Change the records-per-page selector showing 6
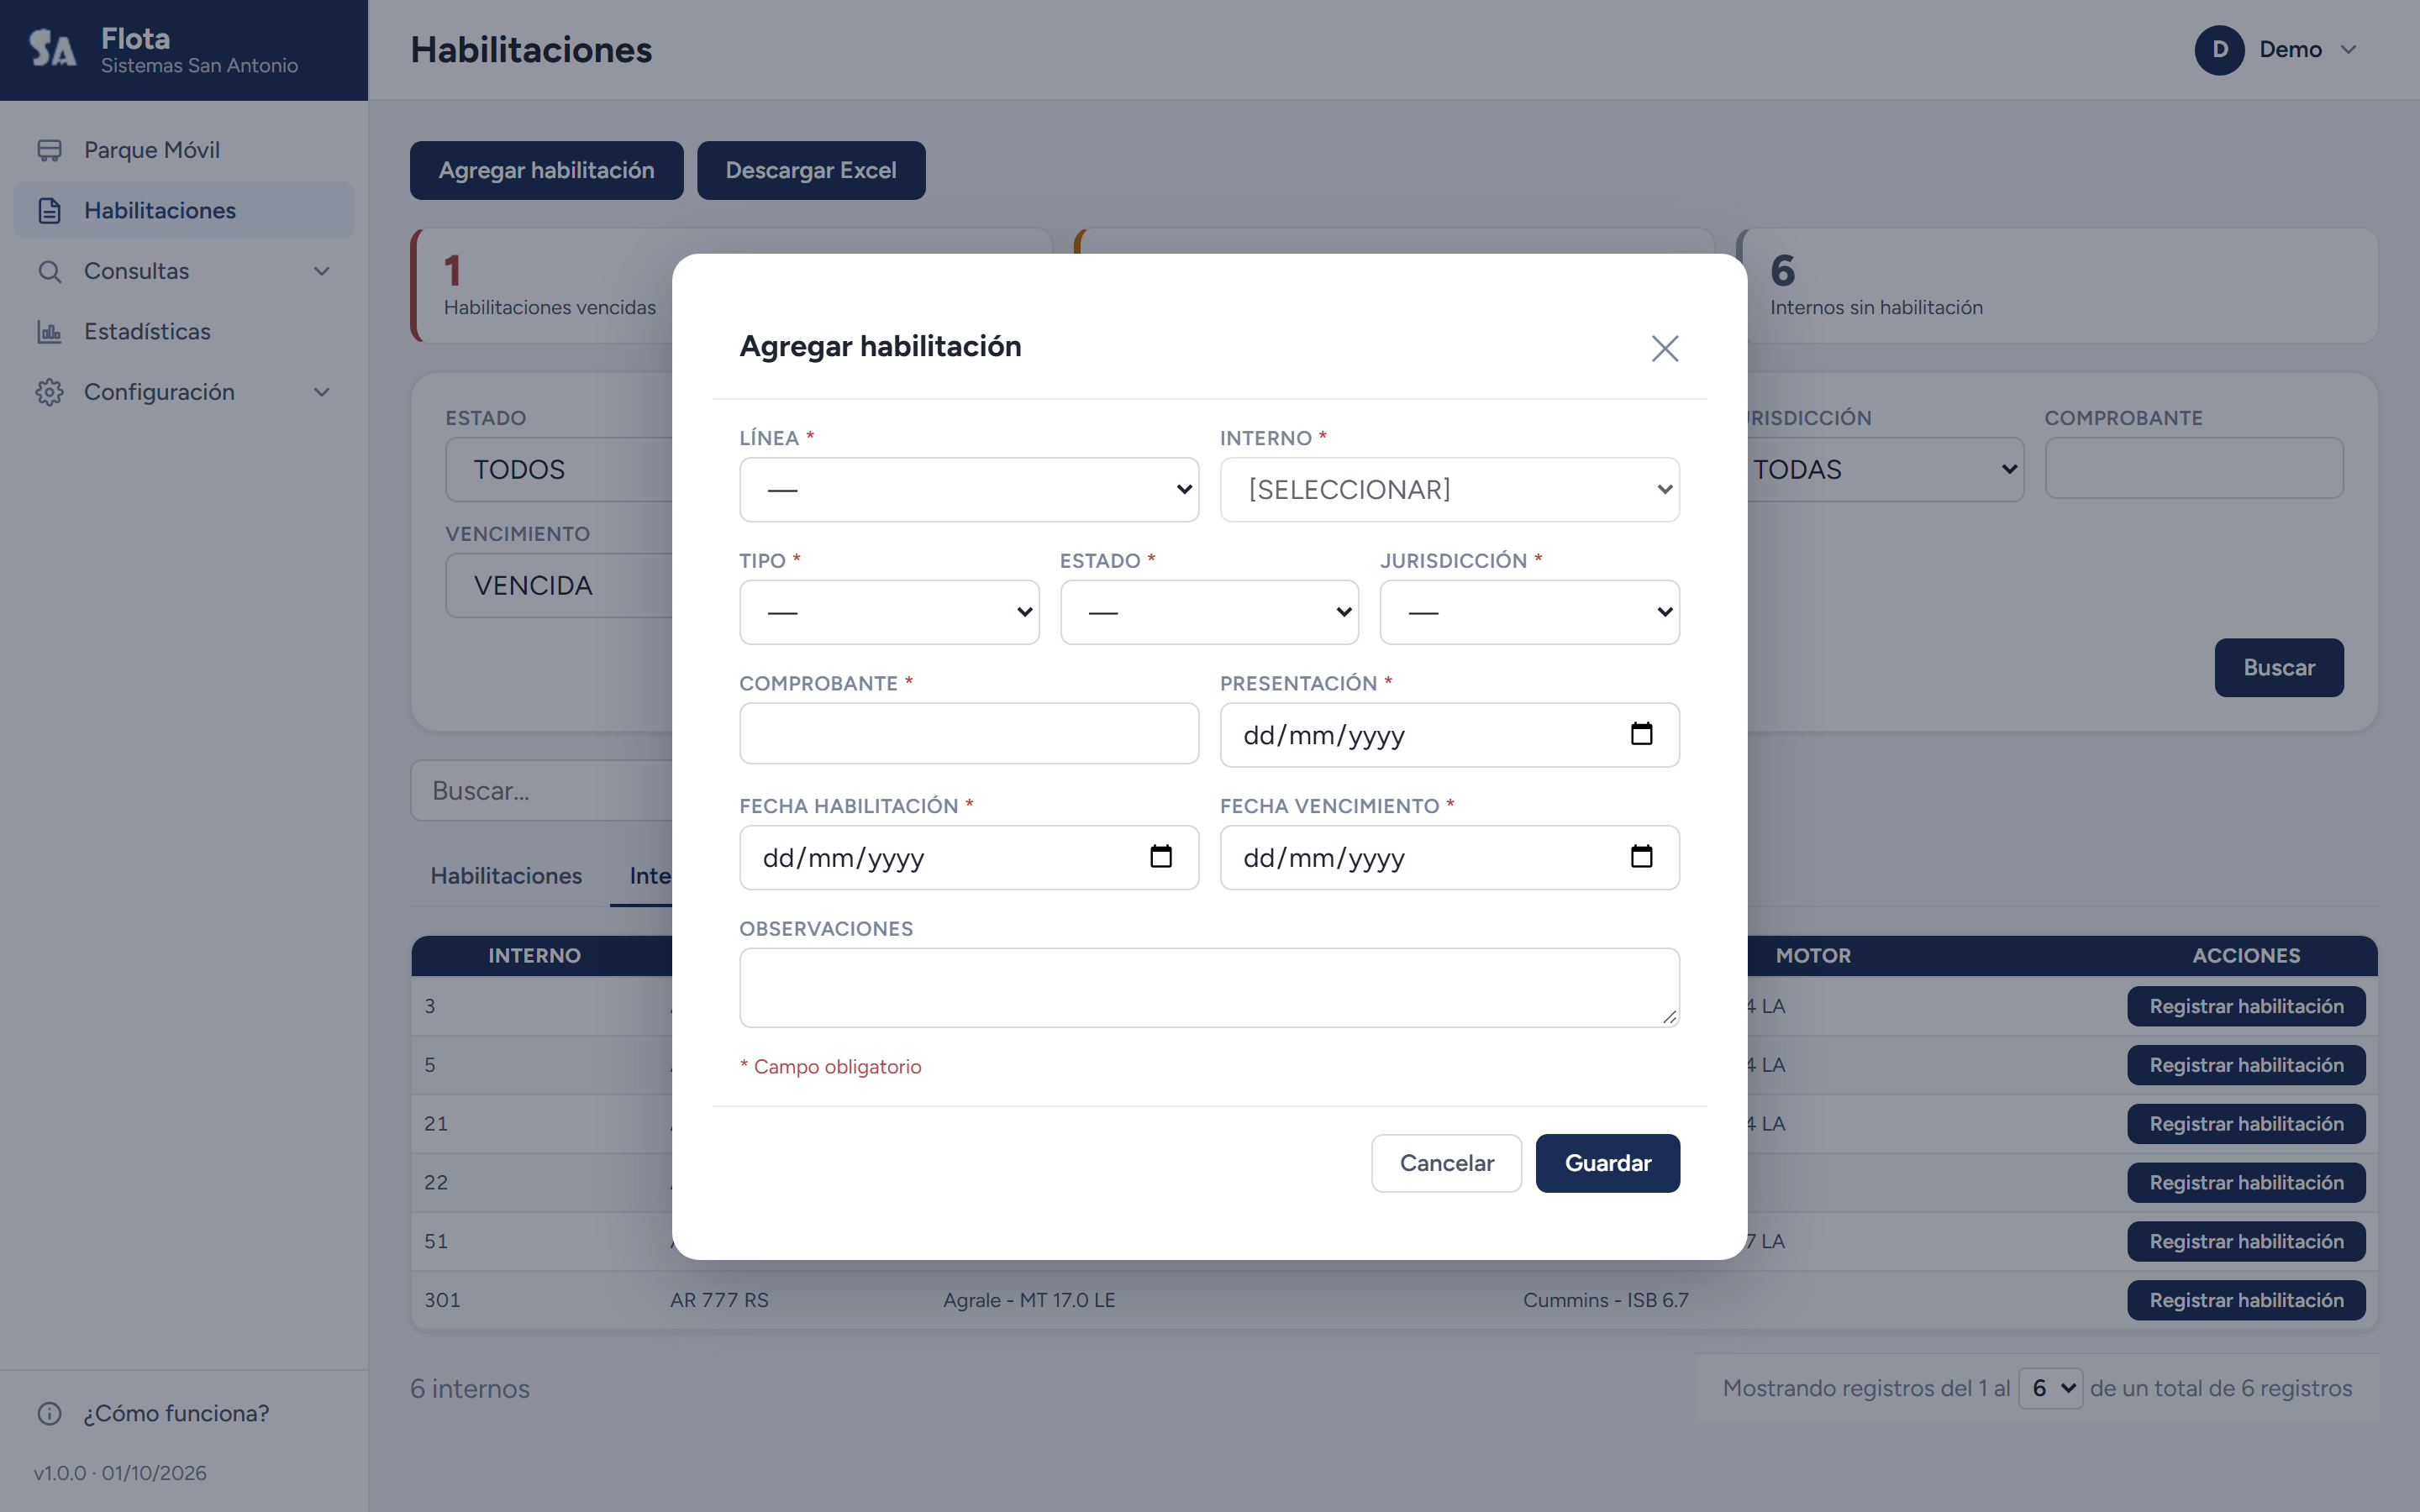The height and width of the screenshot is (1512, 2420). coord(2050,1388)
